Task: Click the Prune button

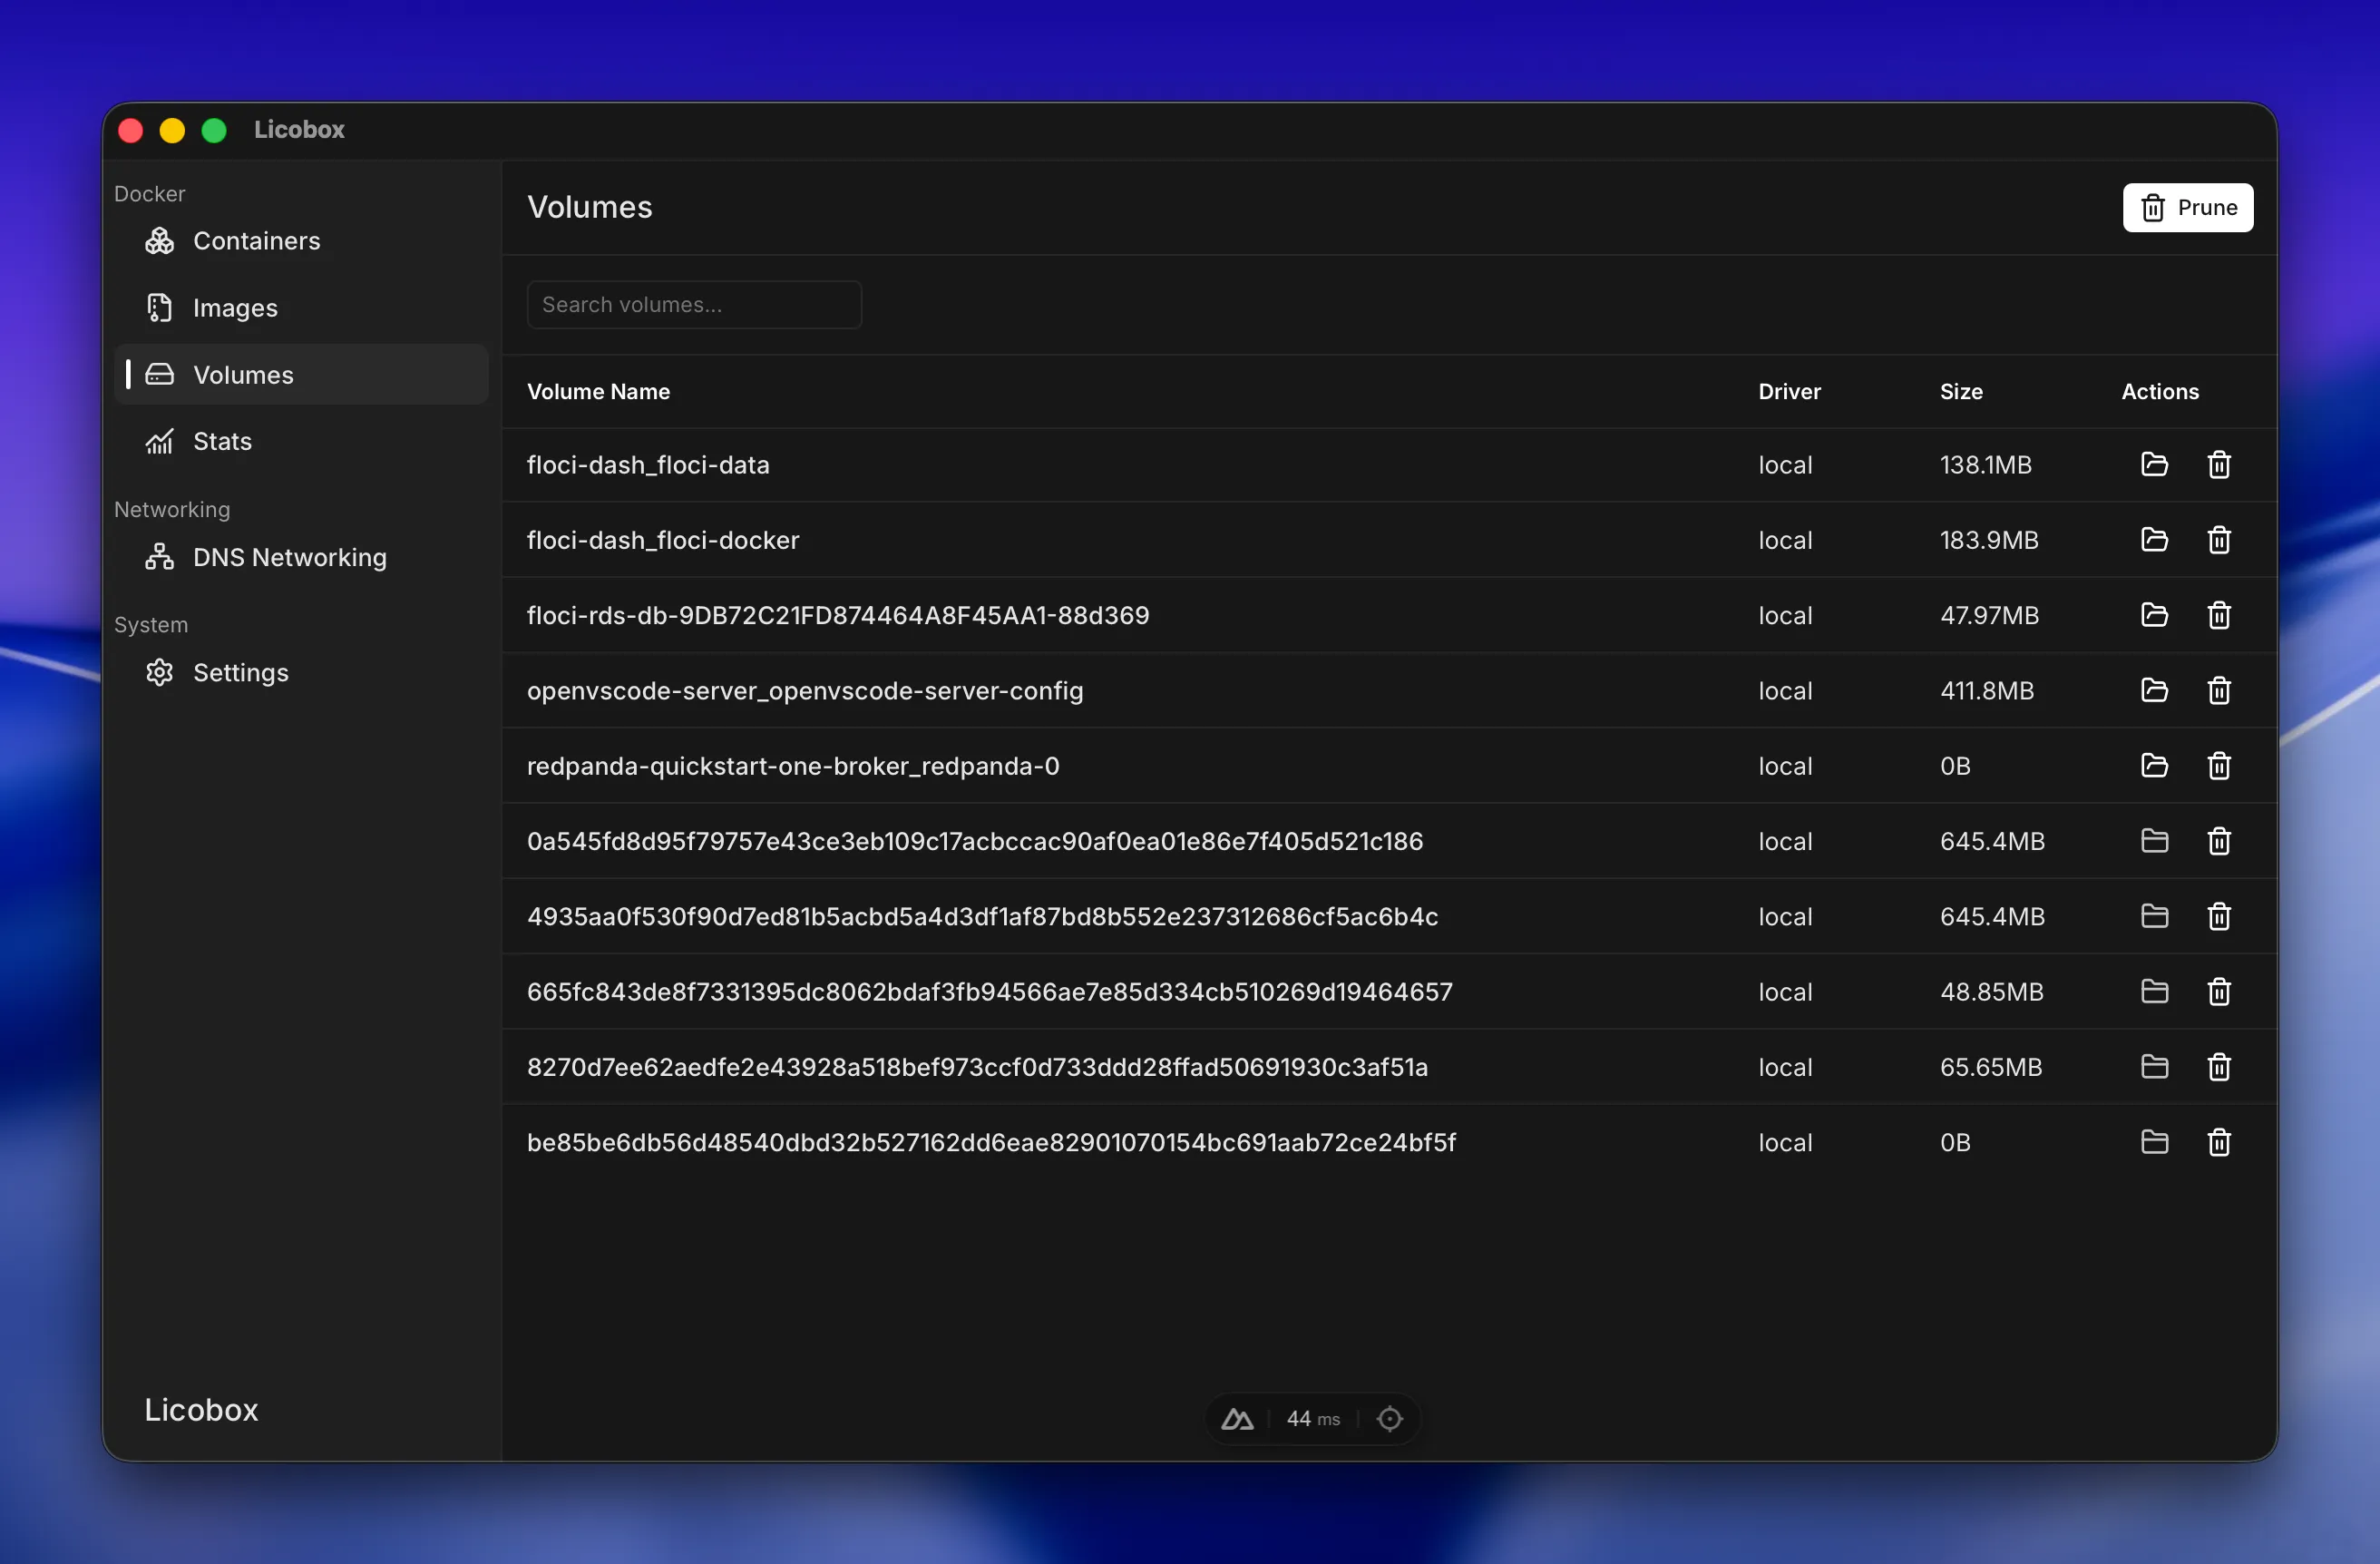Action: [x=2187, y=207]
